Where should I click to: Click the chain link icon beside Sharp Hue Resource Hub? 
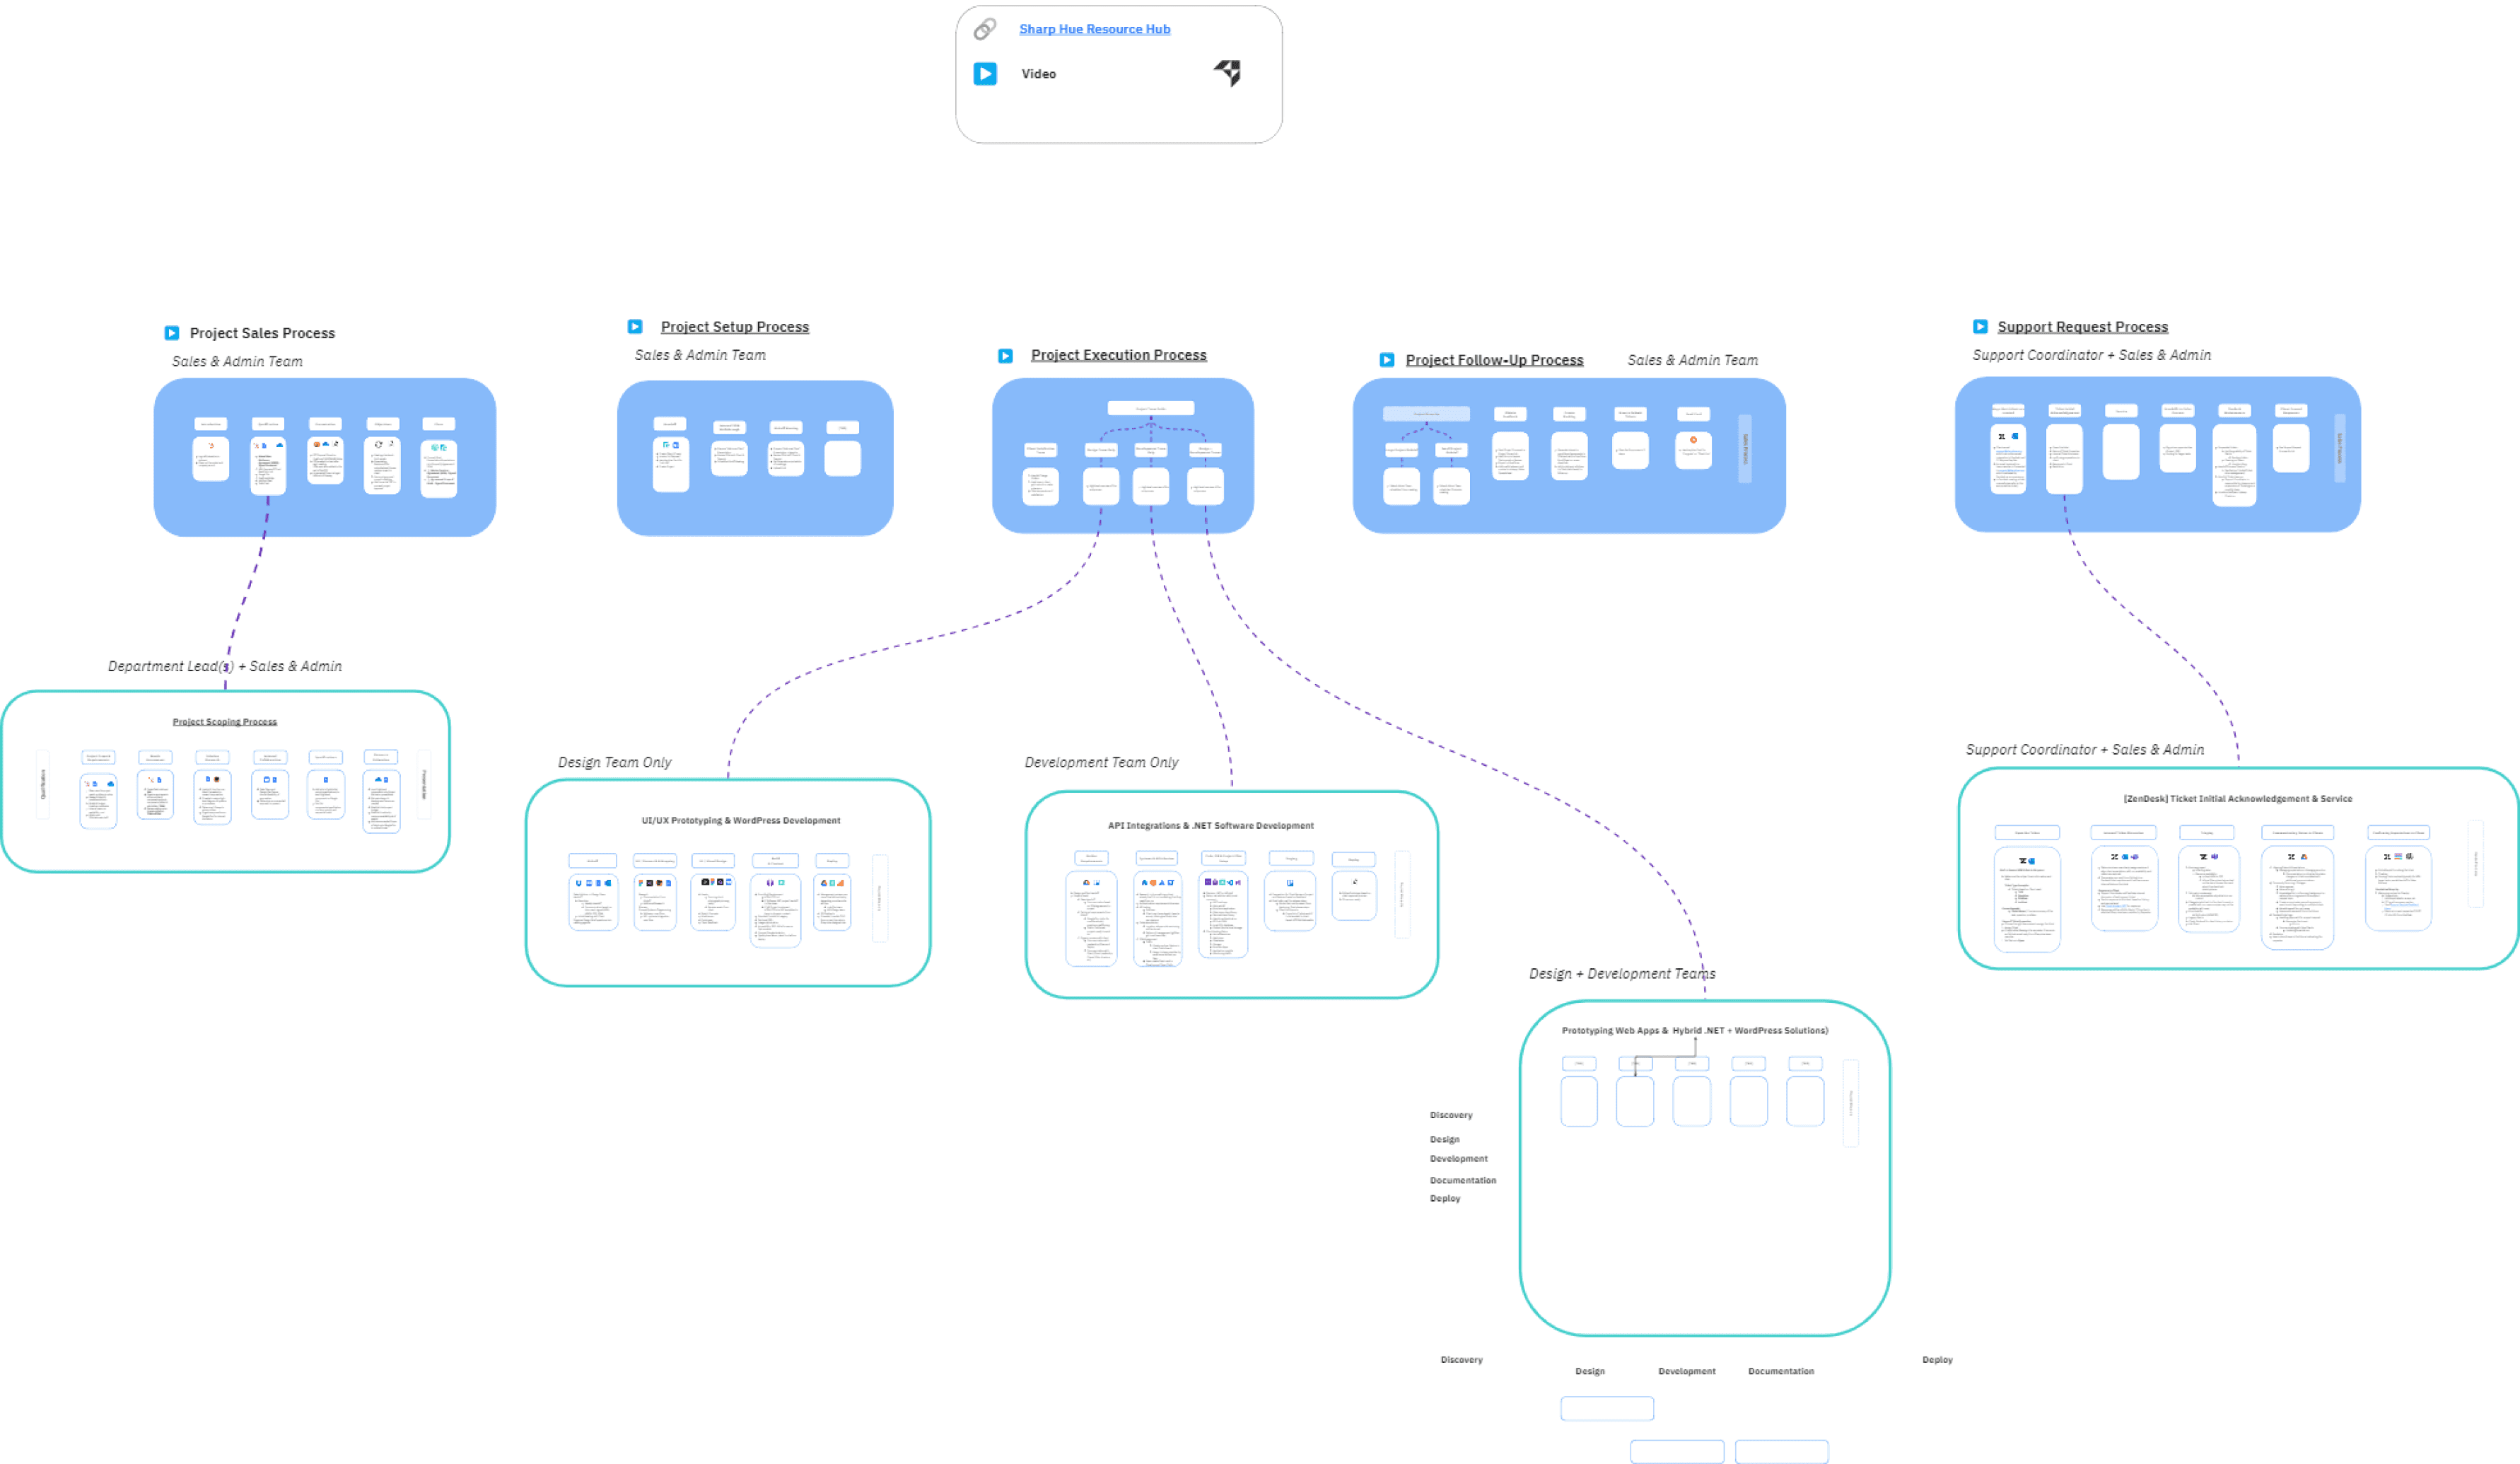click(985, 29)
